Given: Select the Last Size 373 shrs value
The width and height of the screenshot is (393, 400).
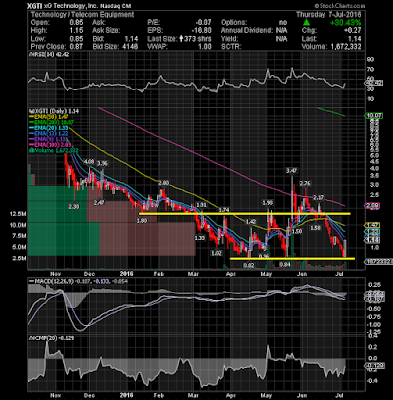Looking at the screenshot, I should (195, 39).
